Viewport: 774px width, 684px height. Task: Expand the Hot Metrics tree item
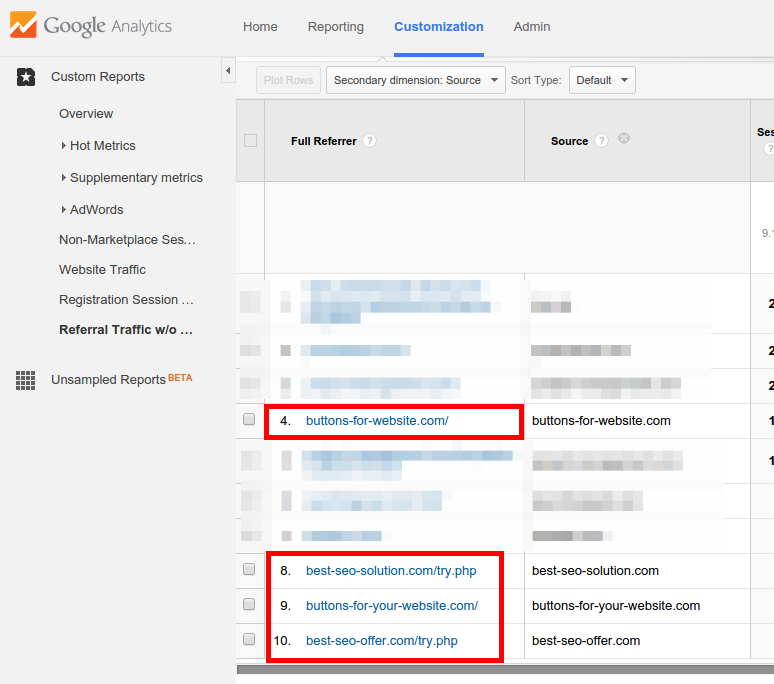click(64, 146)
